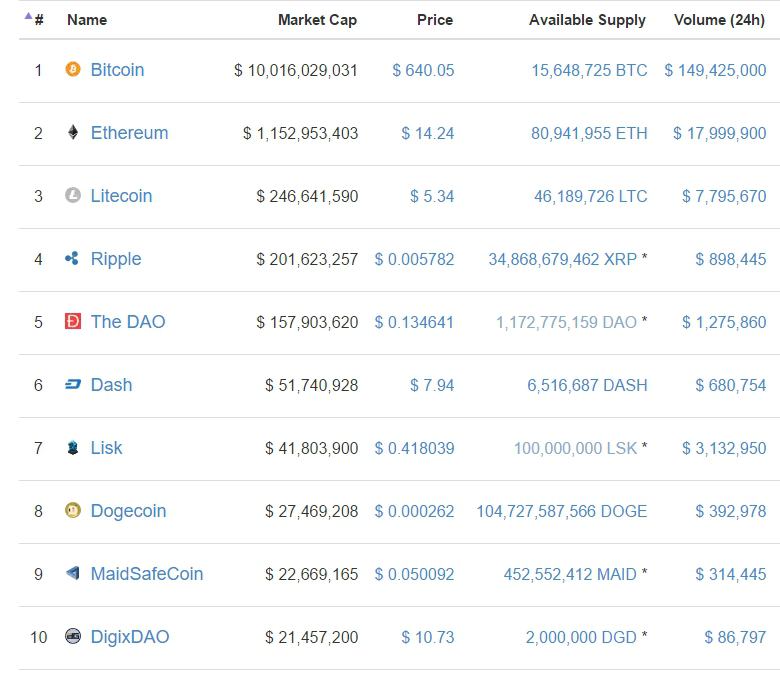The height and width of the screenshot is (675, 780).
Task: Sort the table by Market Cap header
Action: pyautogui.click(x=317, y=20)
